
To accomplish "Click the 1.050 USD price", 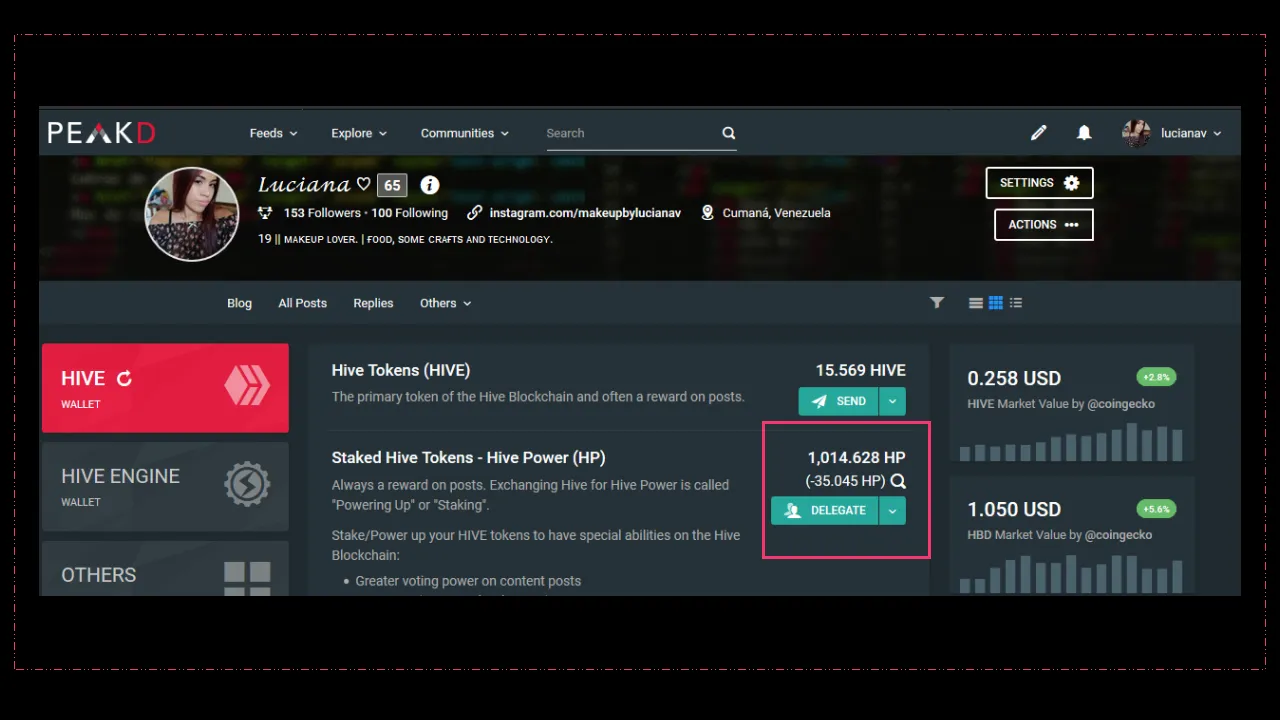I will (1014, 509).
